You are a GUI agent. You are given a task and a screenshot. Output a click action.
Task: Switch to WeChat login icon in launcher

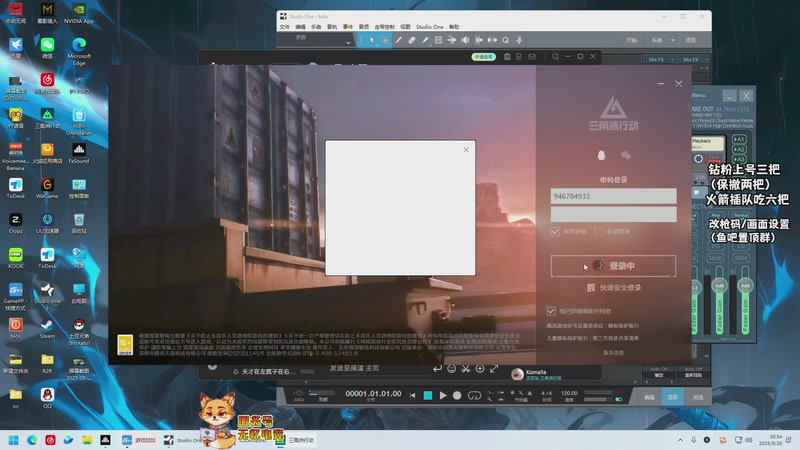click(626, 155)
